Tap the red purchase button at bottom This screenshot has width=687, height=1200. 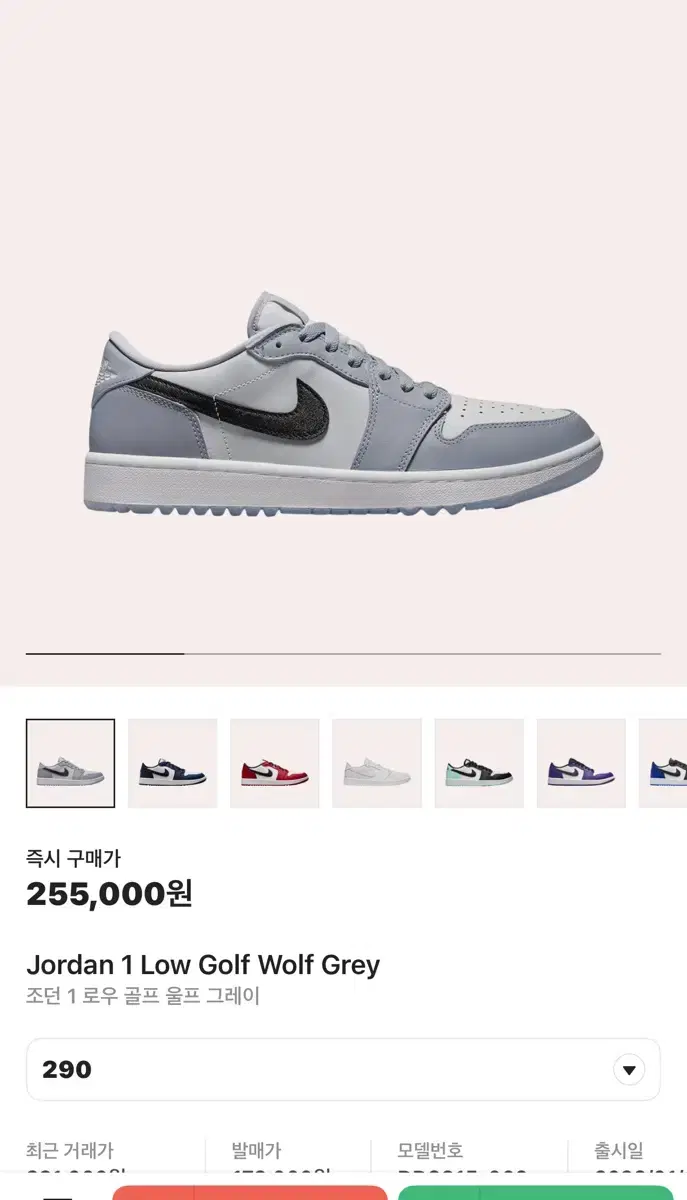249,1193
